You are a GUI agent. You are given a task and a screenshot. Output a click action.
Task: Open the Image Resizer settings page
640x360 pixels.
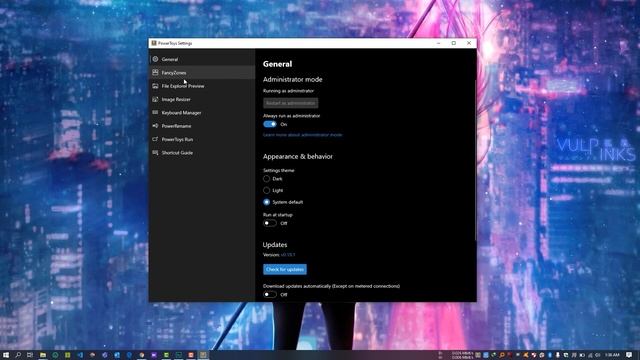pos(202,99)
